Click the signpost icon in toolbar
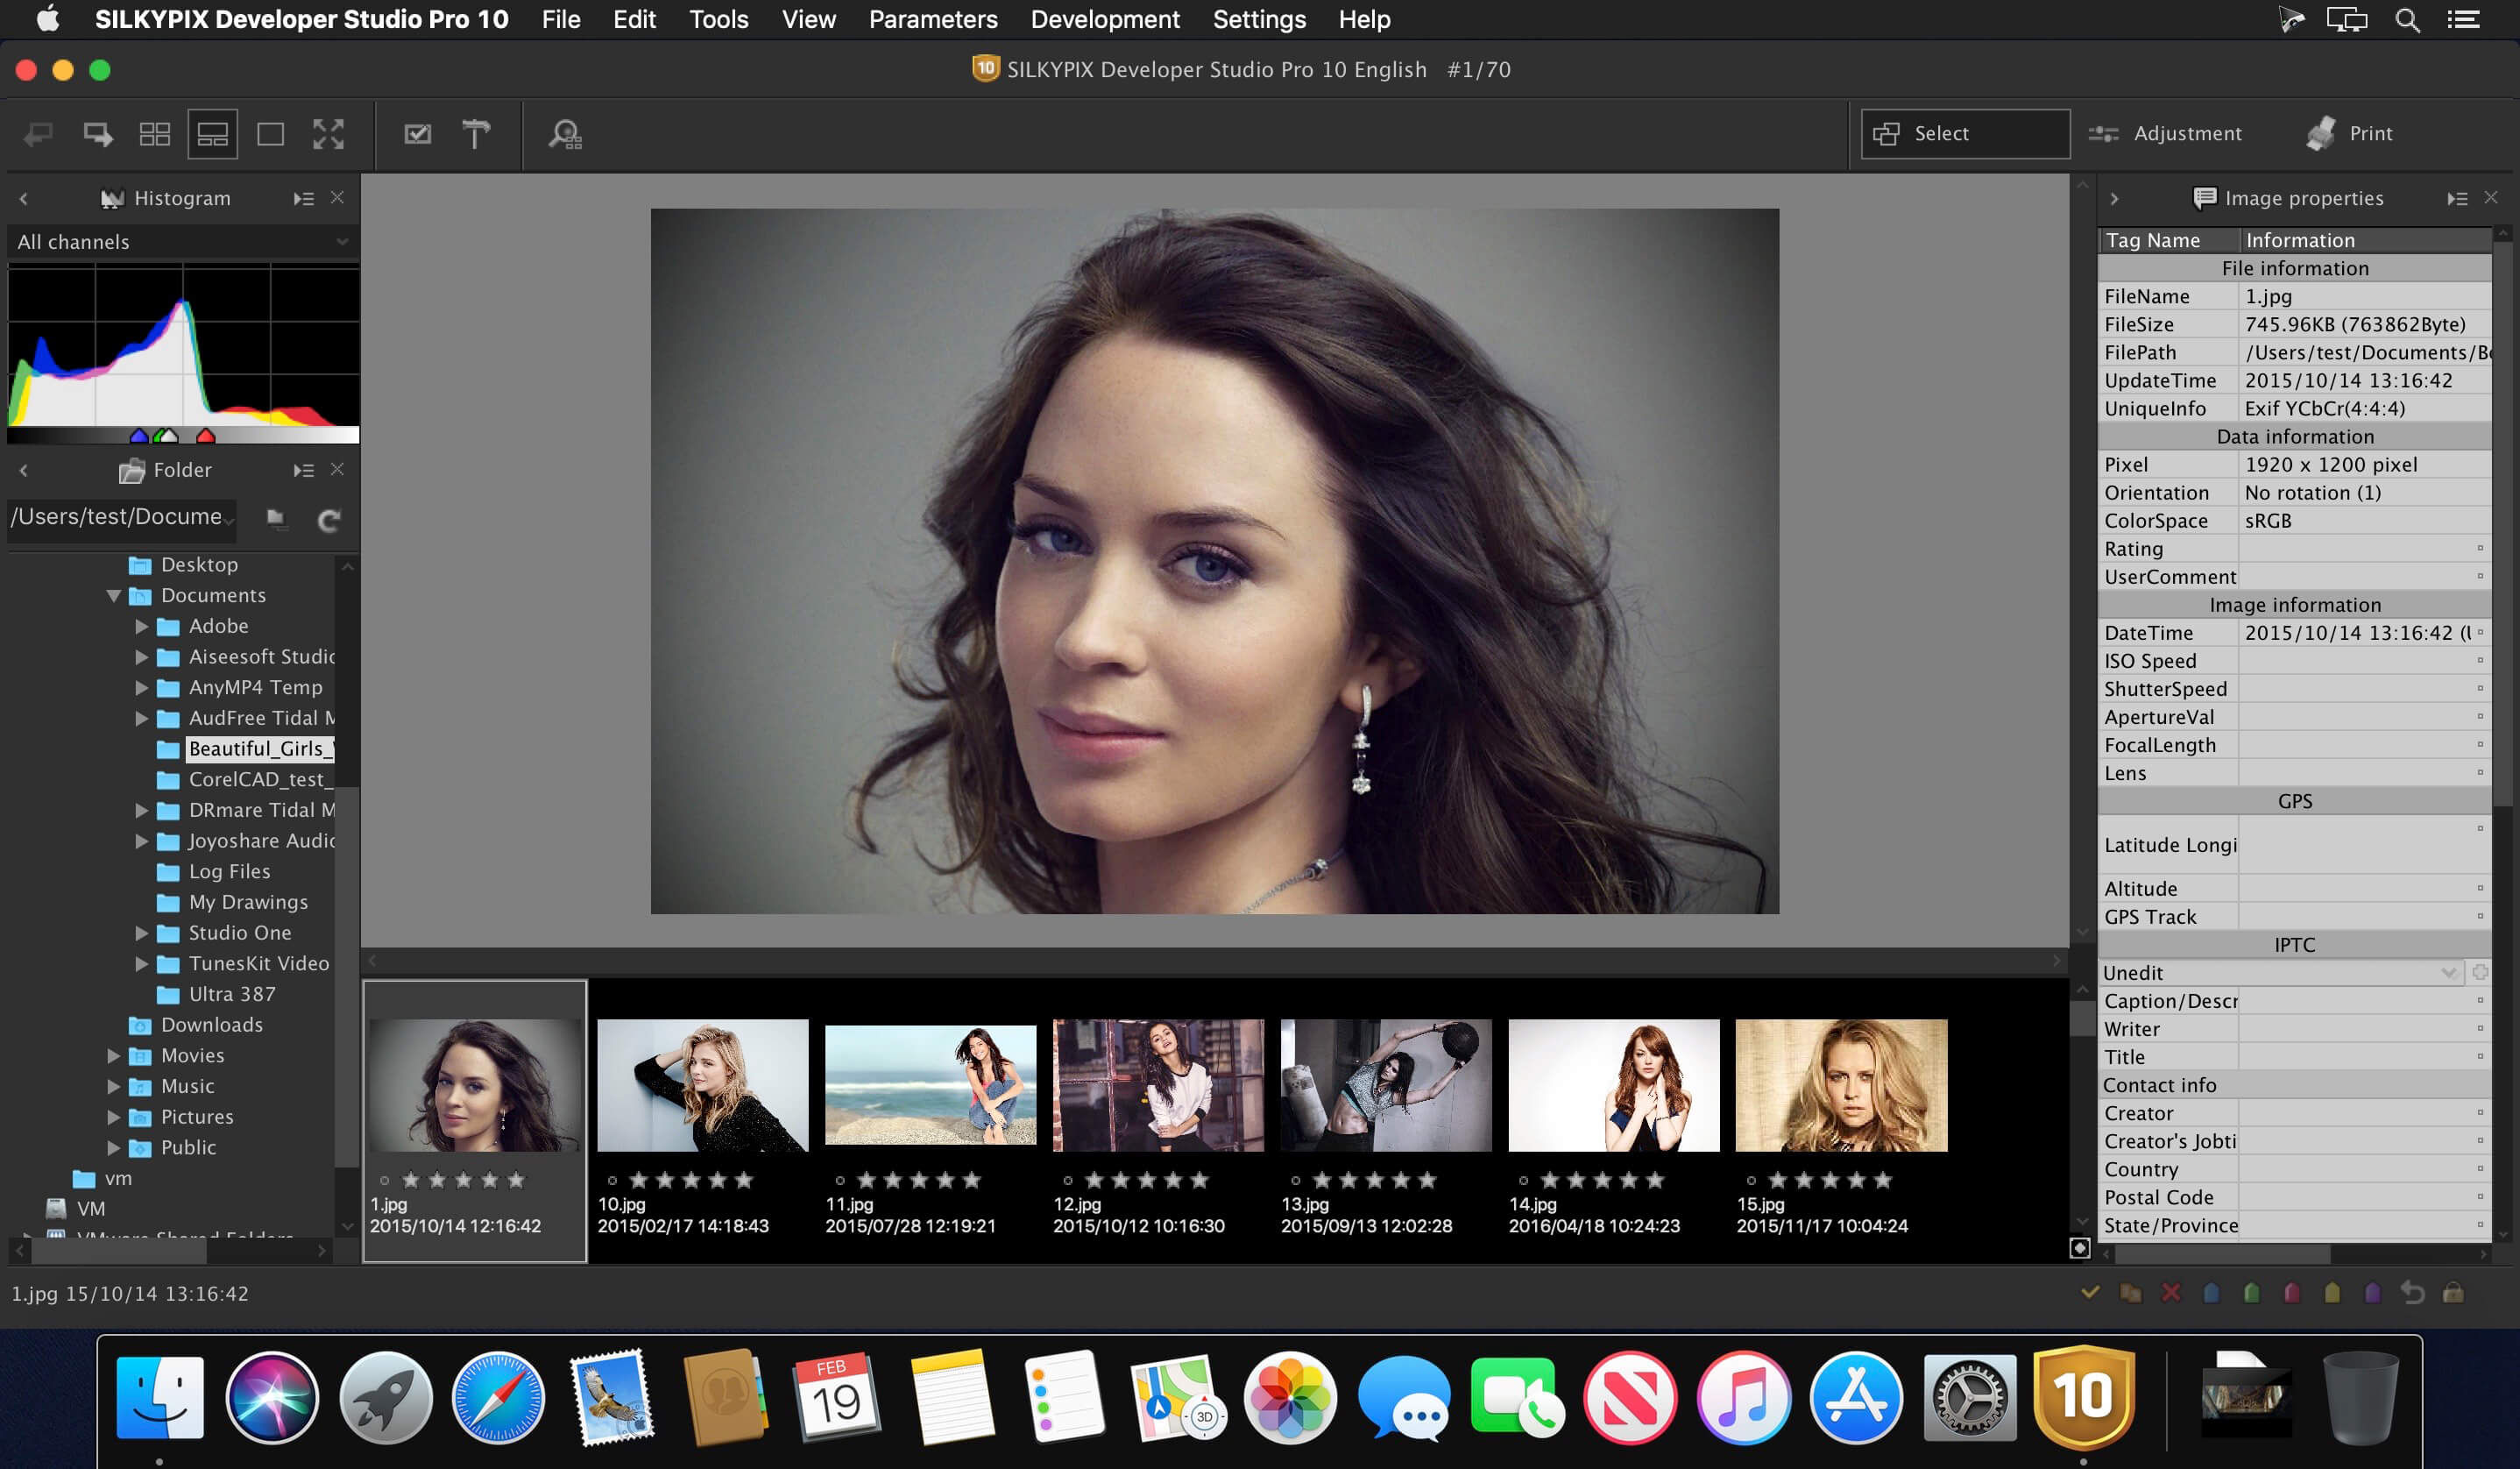Image resolution: width=2520 pixels, height=1469 pixels. 475,134
